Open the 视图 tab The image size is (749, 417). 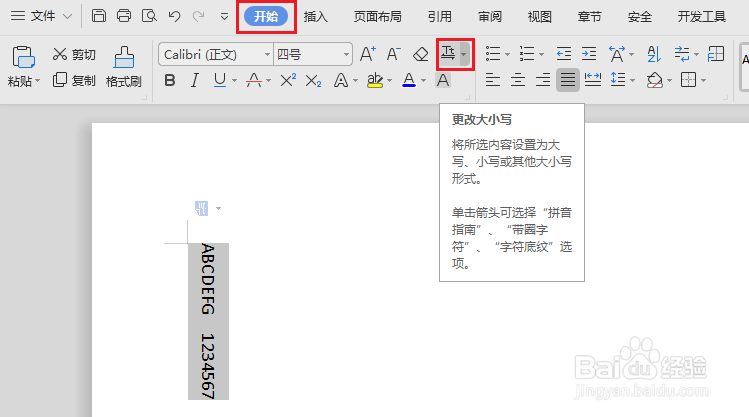coord(540,17)
